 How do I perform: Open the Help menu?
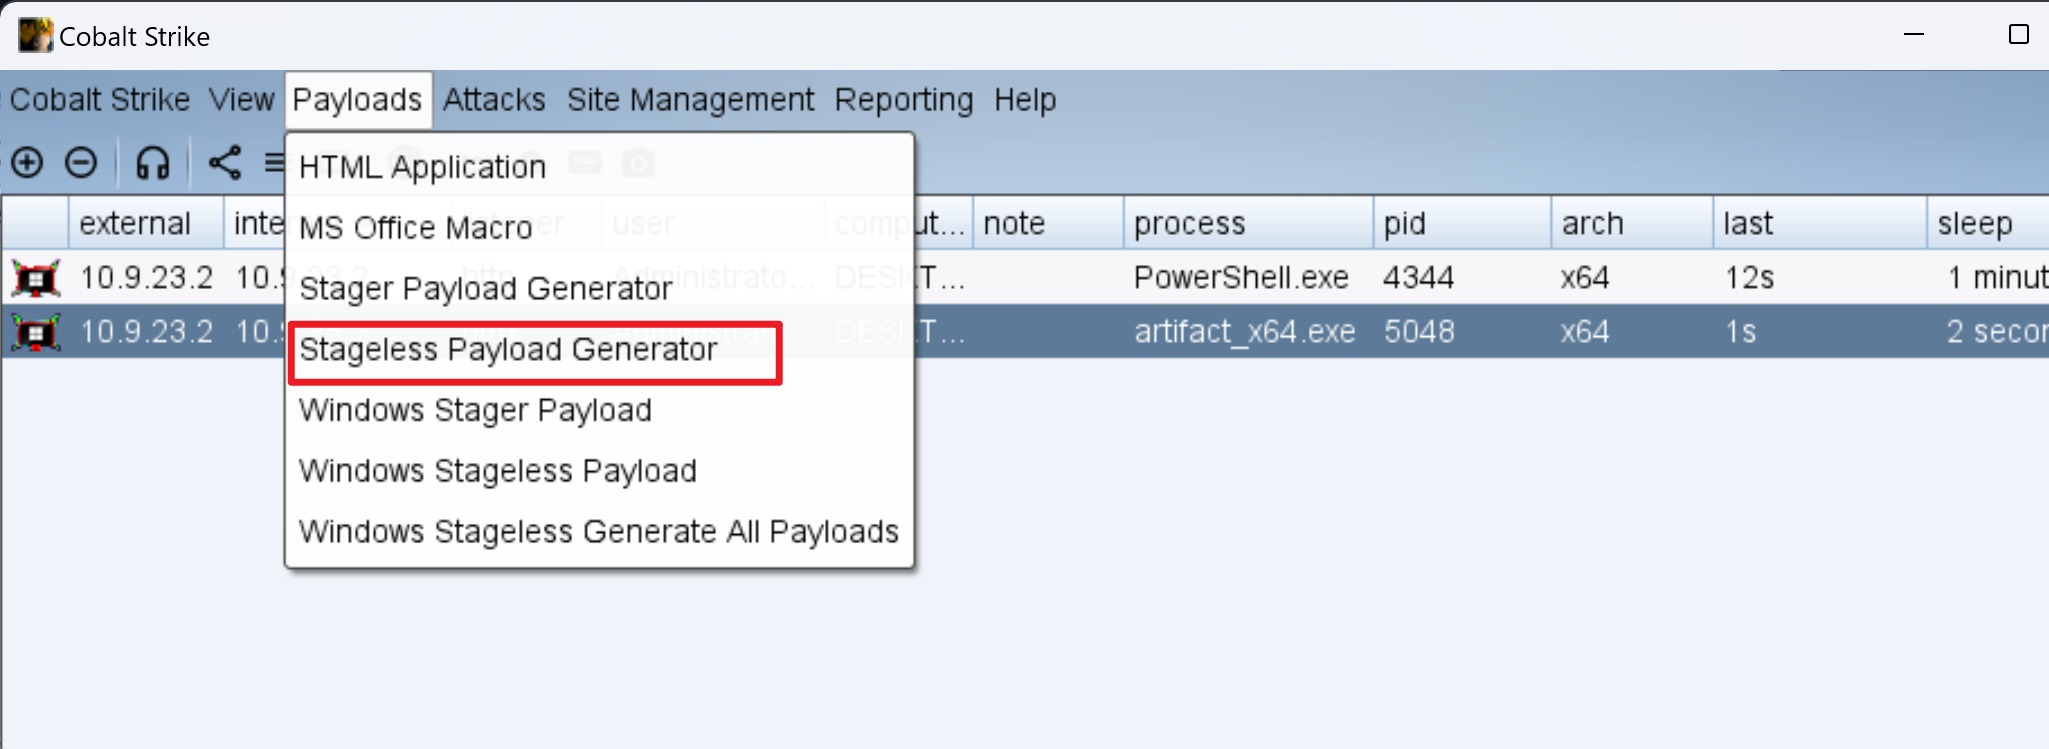click(x=1025, y=100)
